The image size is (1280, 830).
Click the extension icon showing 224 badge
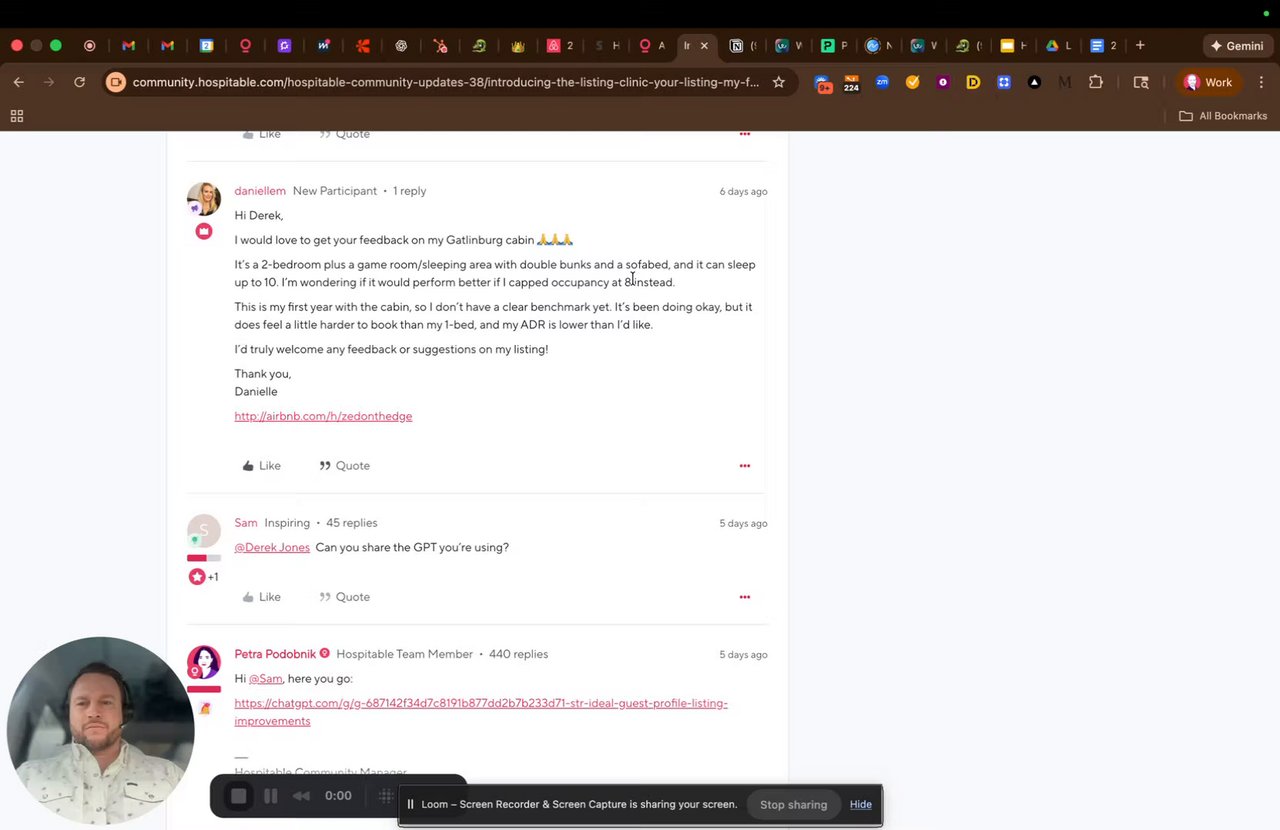(x=851, y=83)
